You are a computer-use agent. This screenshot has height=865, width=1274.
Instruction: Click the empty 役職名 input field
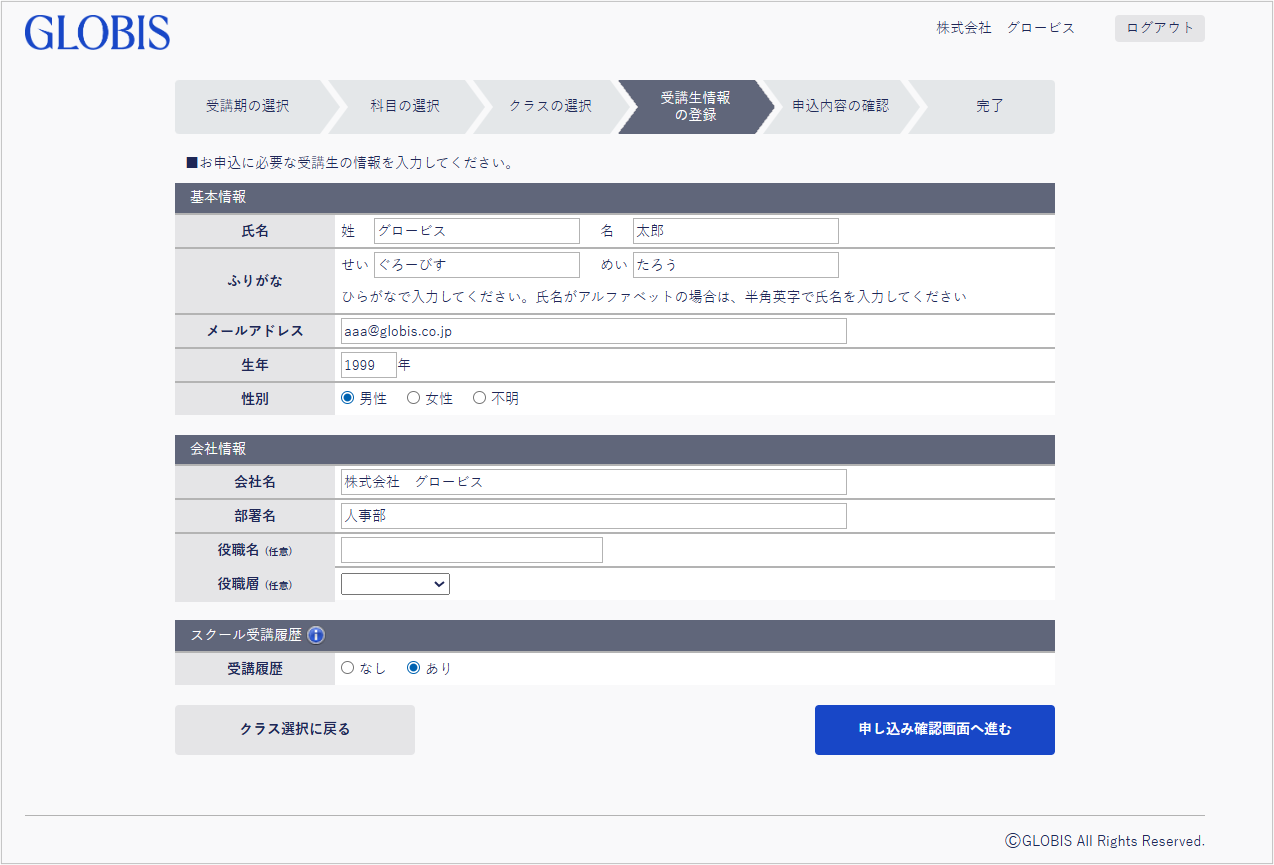pos(471,549)
